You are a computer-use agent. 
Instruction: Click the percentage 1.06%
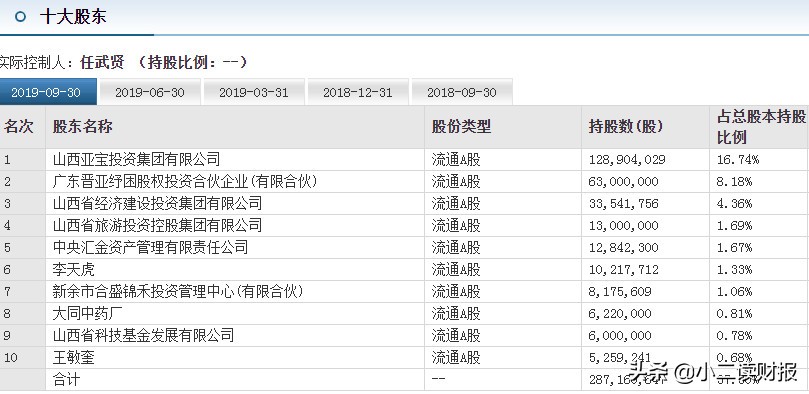pos(734,292)
